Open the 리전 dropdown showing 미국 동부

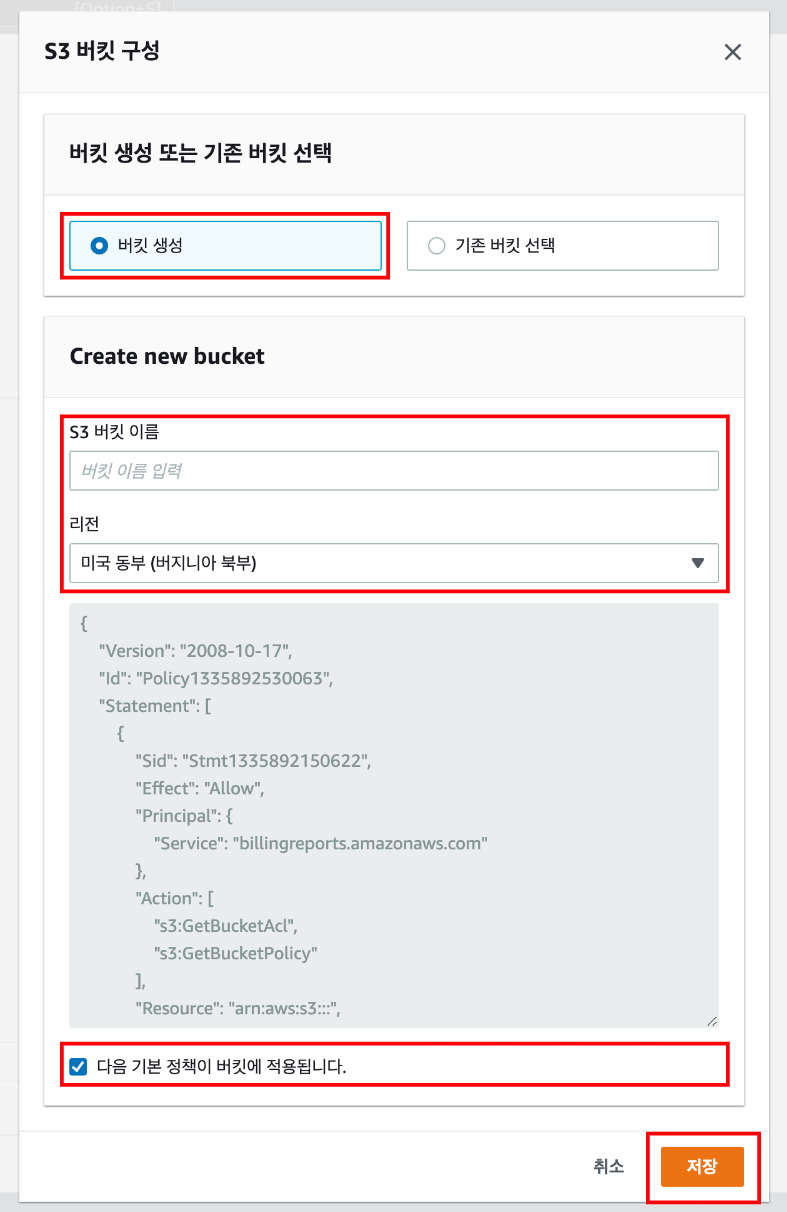[380, 563]
